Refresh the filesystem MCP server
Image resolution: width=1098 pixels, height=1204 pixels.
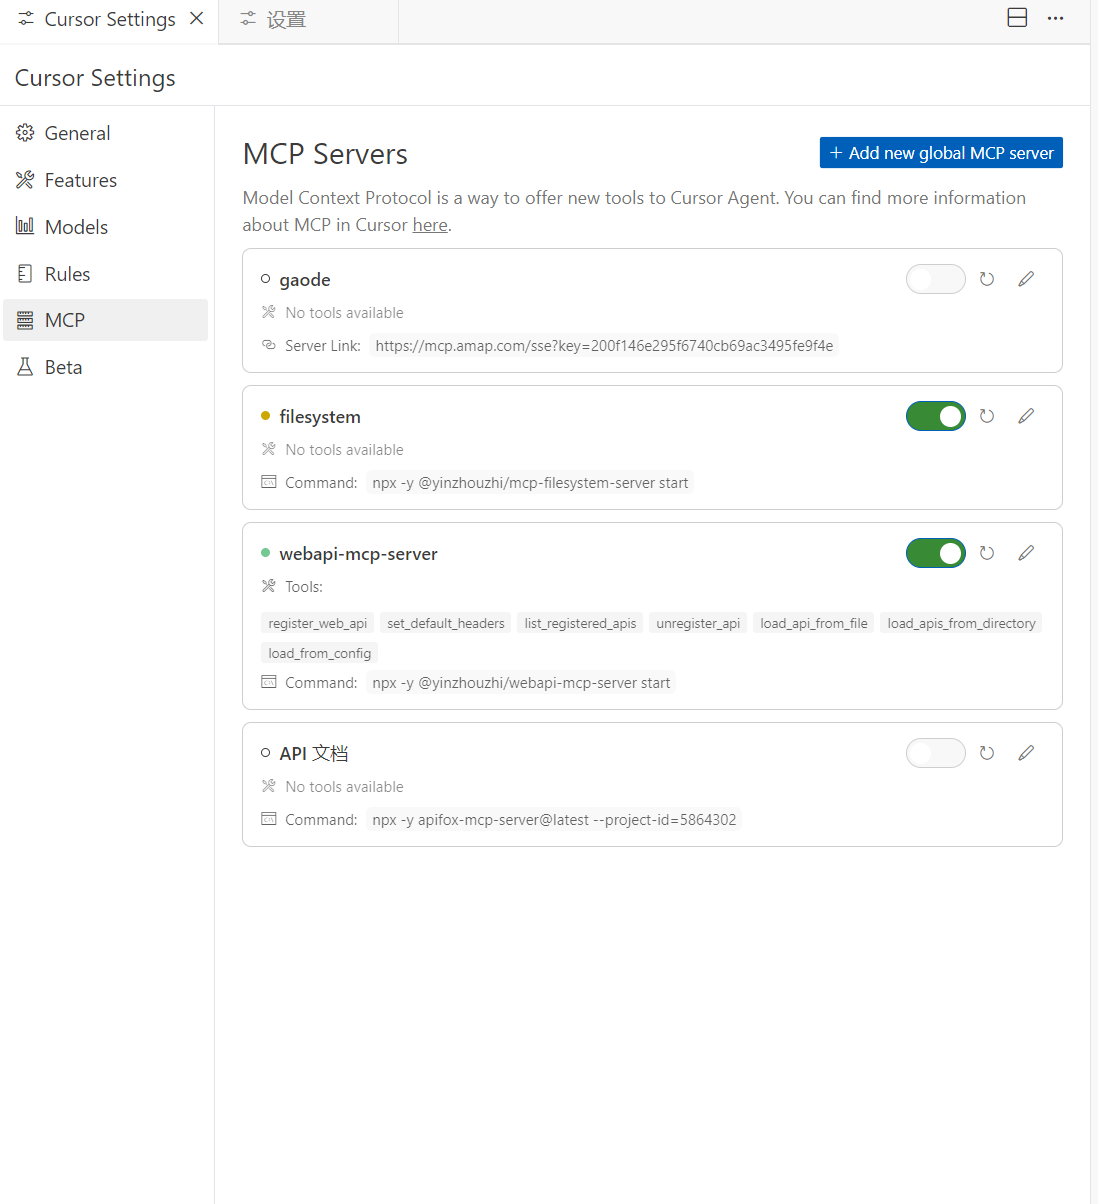[x=987, y=416]
